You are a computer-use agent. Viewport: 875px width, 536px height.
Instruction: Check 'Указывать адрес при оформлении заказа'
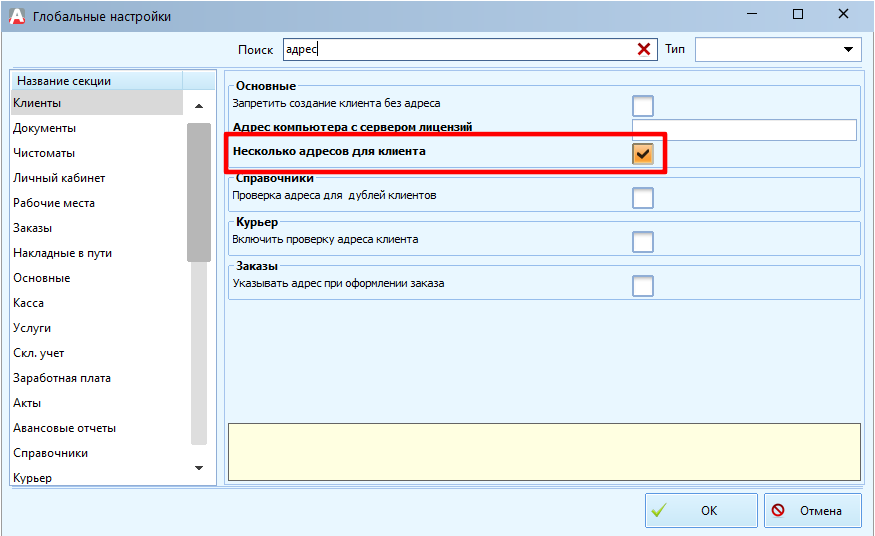click(642, 286)
